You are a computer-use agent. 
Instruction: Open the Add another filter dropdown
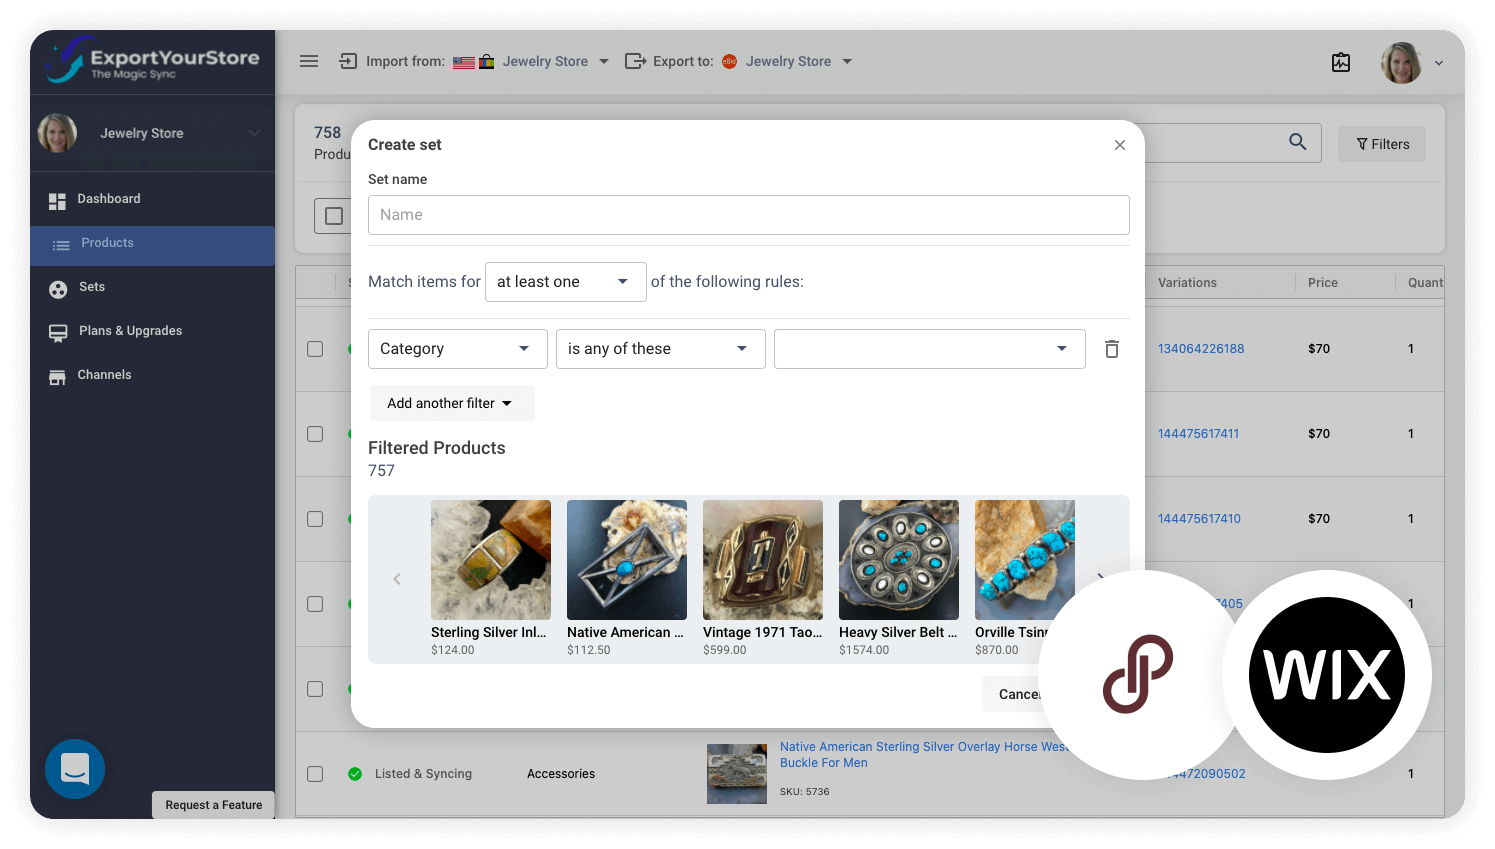[452, 402]
